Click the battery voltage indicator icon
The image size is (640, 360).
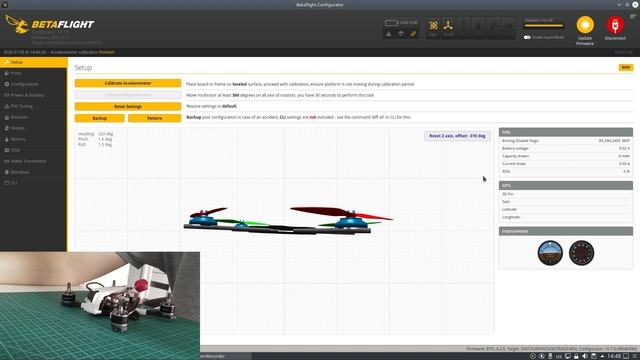click(391, 23)
